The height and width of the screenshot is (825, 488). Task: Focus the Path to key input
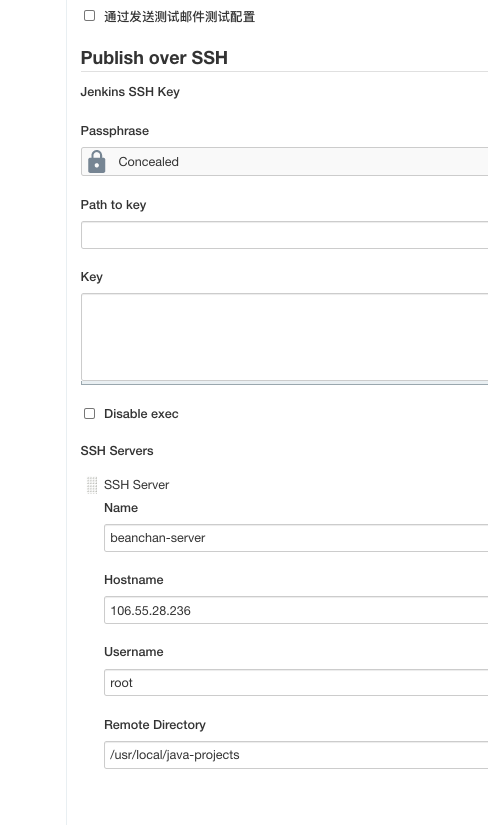(x=284, y=235)
